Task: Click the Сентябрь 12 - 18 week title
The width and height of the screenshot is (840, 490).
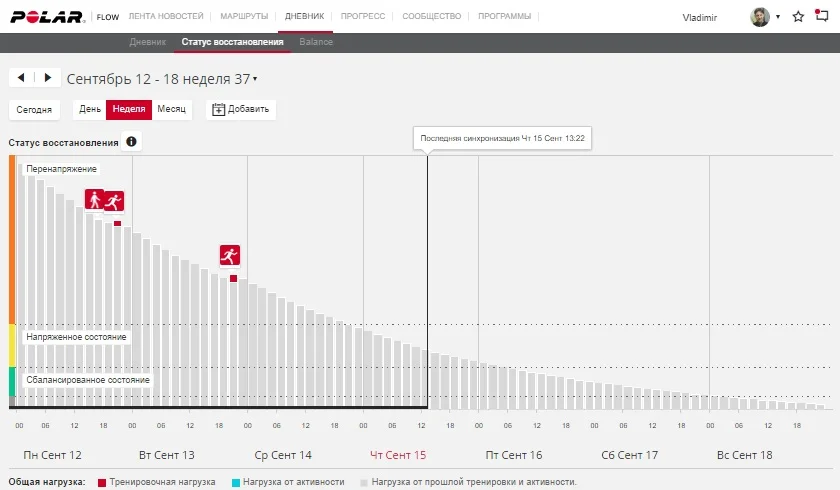Action: point(159,79)
